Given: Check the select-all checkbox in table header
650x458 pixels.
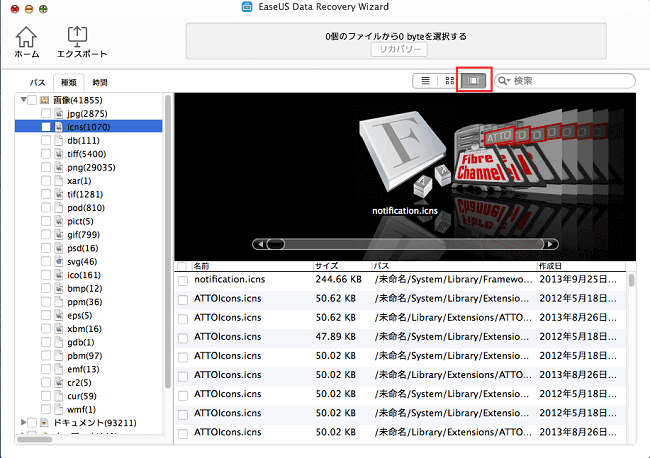Looking at the screenshot, I should point(182,266).
